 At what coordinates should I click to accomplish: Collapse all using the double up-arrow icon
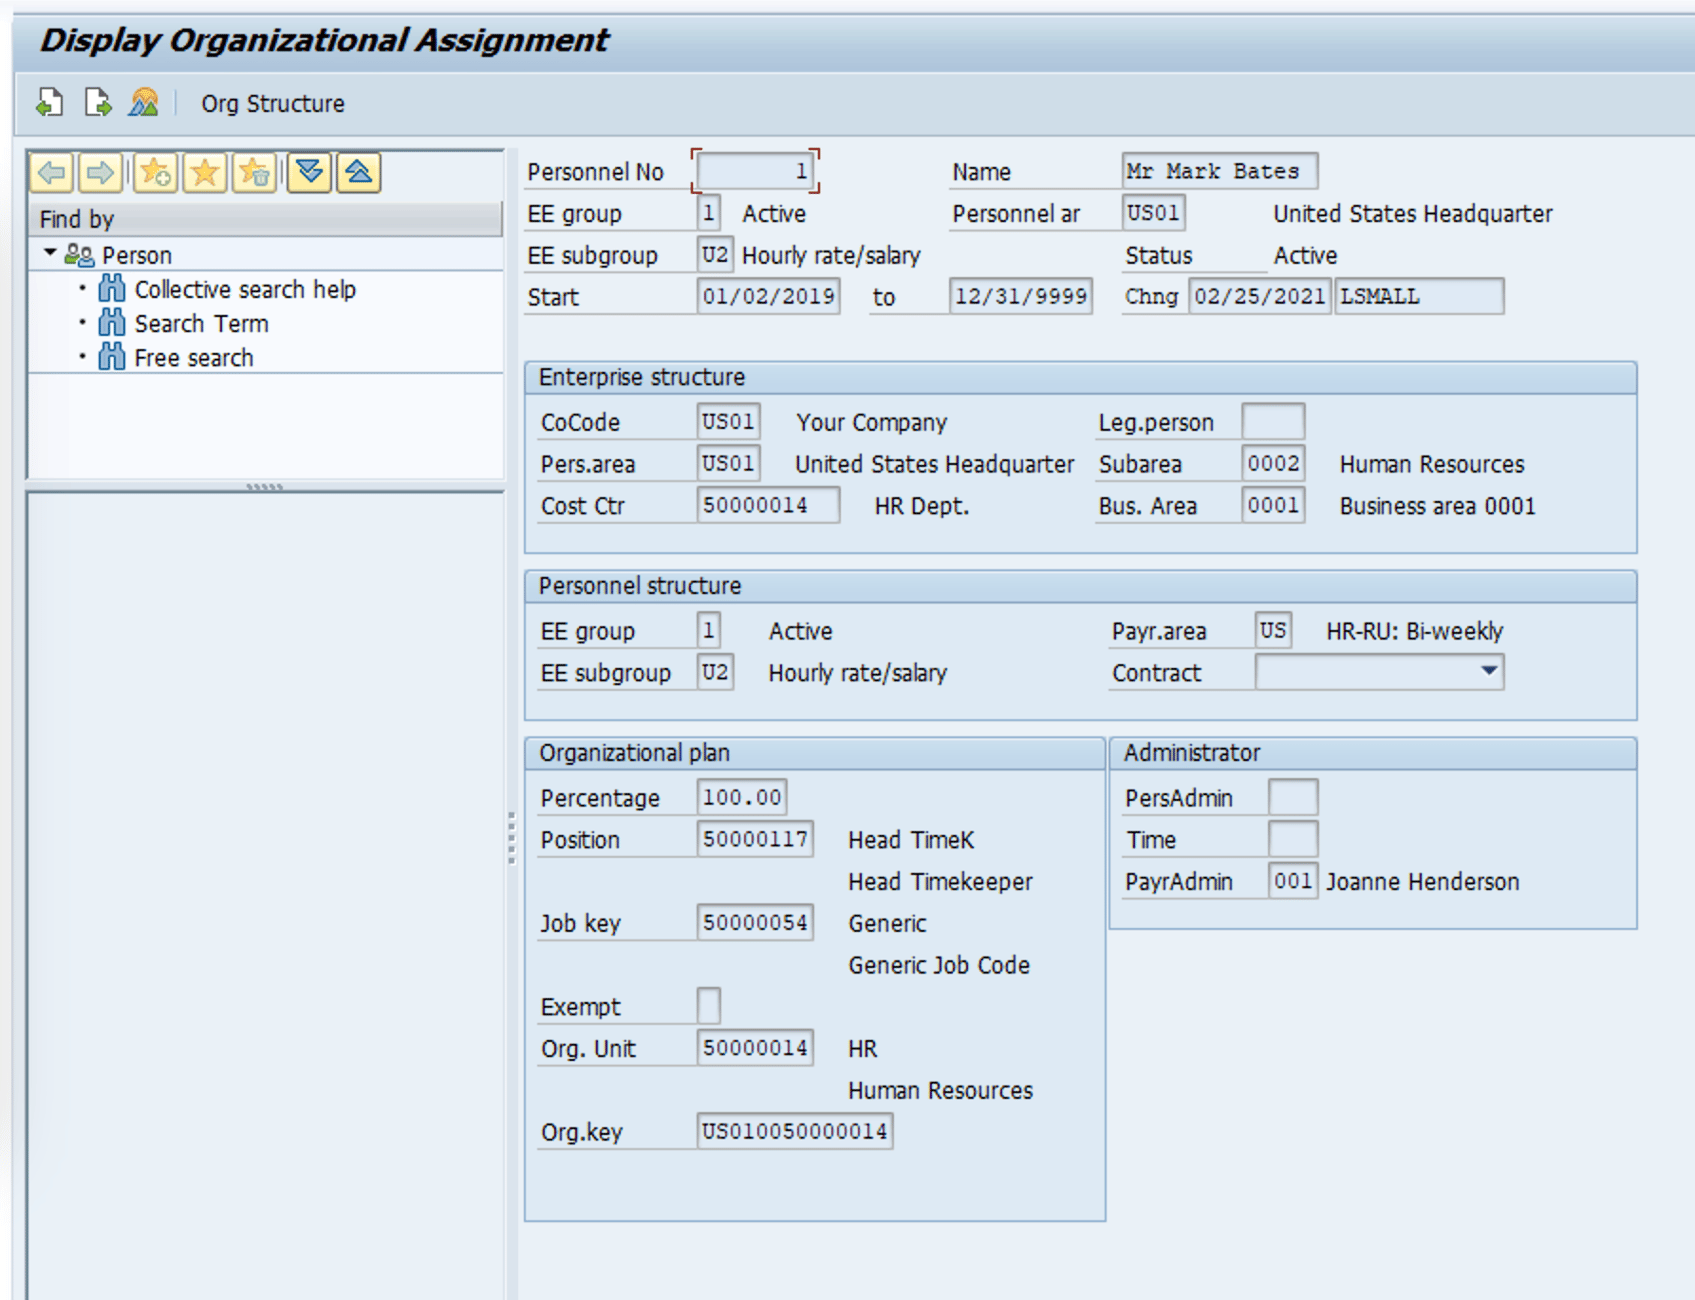click(356, 172)
